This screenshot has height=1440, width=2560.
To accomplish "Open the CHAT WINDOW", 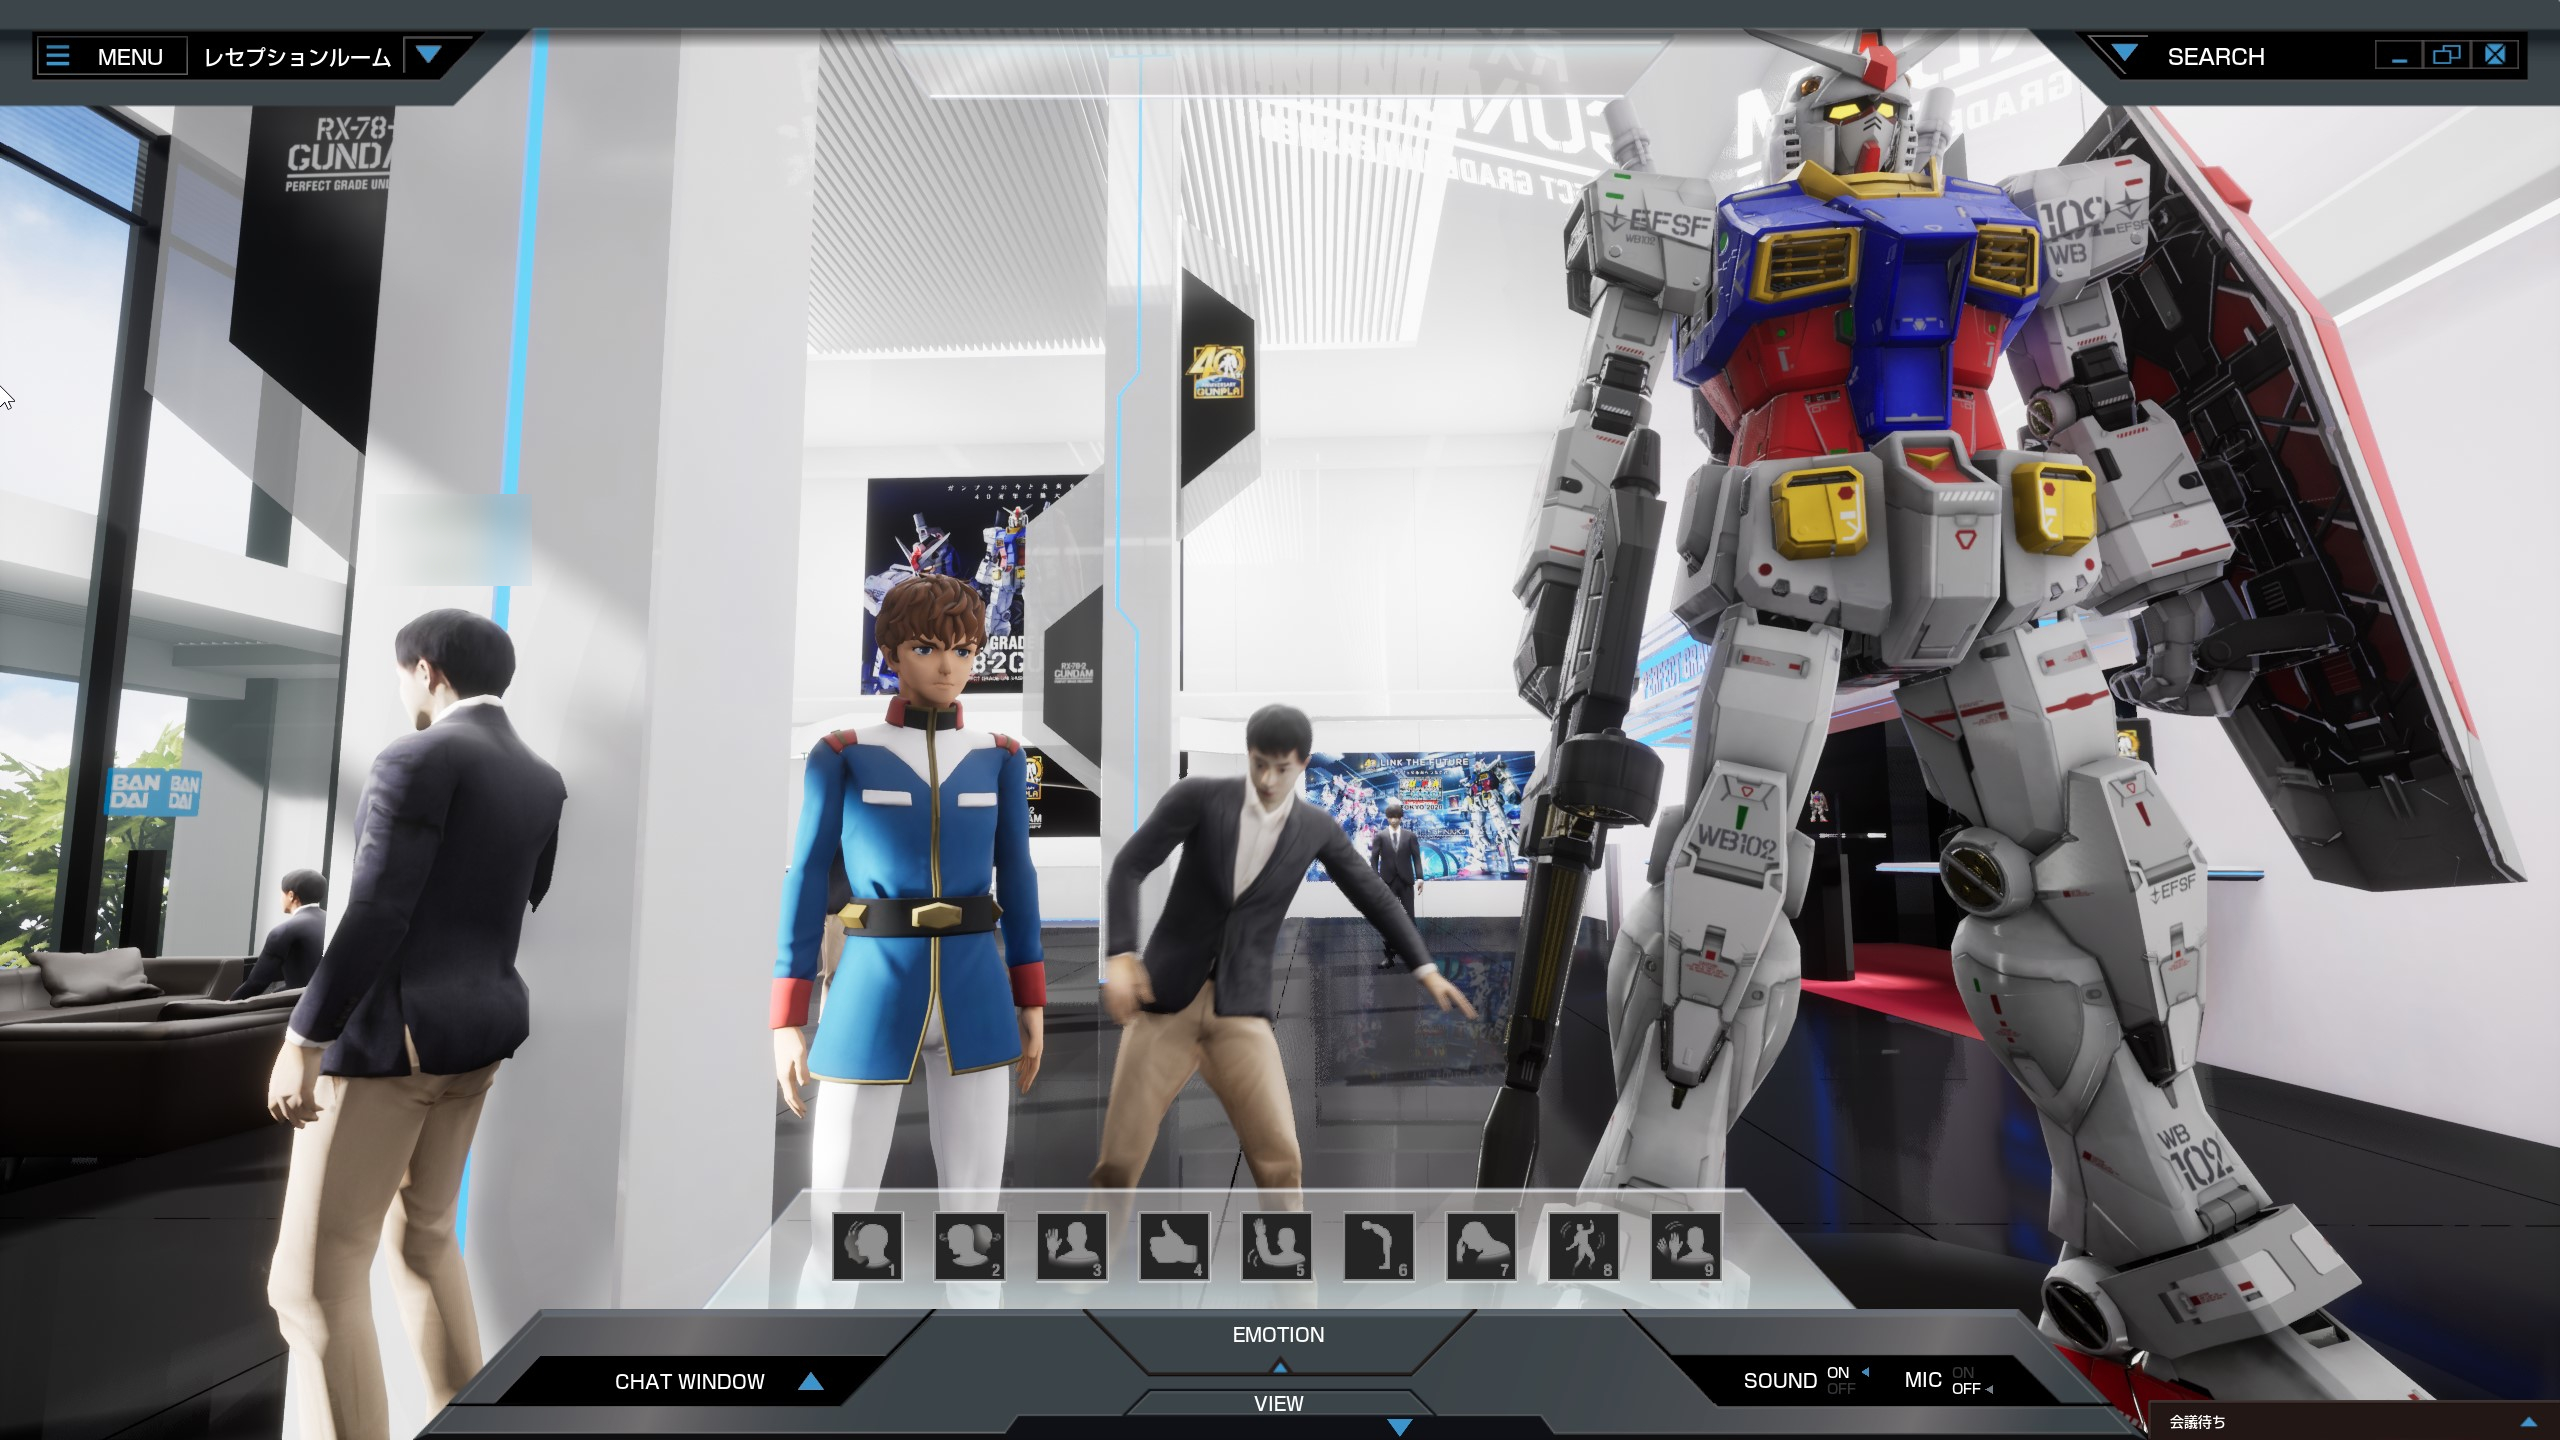I will click(x=688, y=1381).
